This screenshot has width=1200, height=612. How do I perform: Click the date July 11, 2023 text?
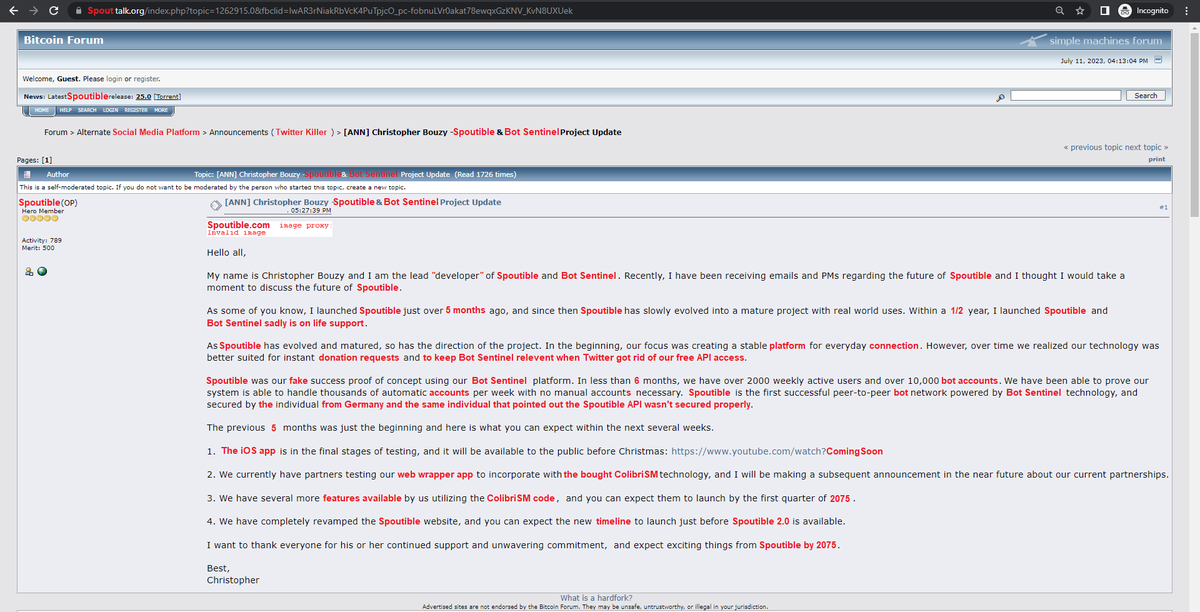tap(1103, 61)
